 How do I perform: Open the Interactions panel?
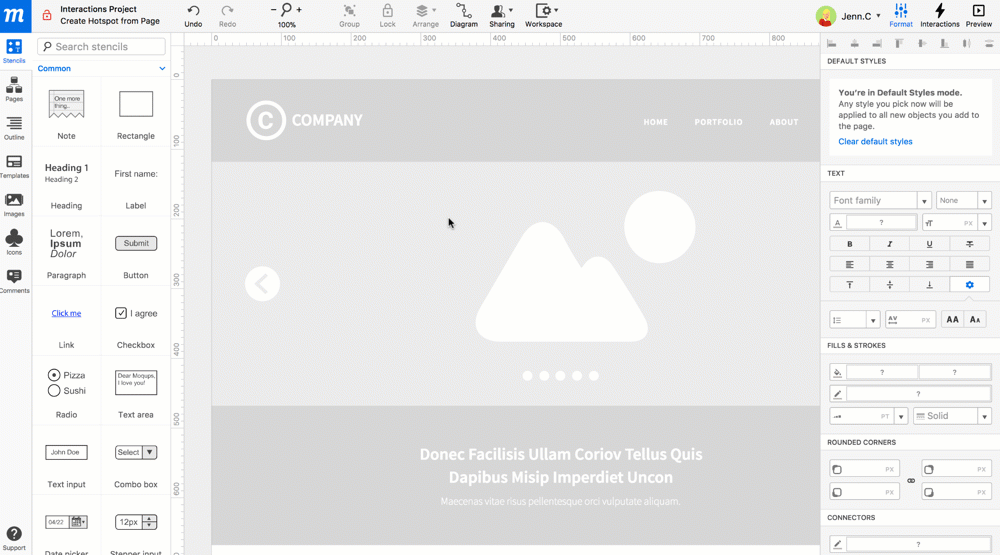click(939, 11)
